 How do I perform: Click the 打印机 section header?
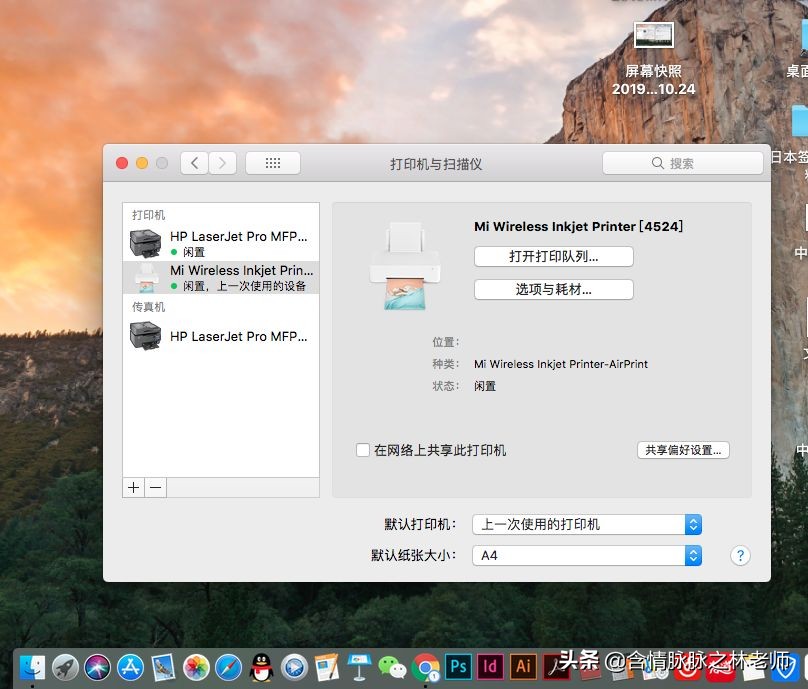[148, 215]
